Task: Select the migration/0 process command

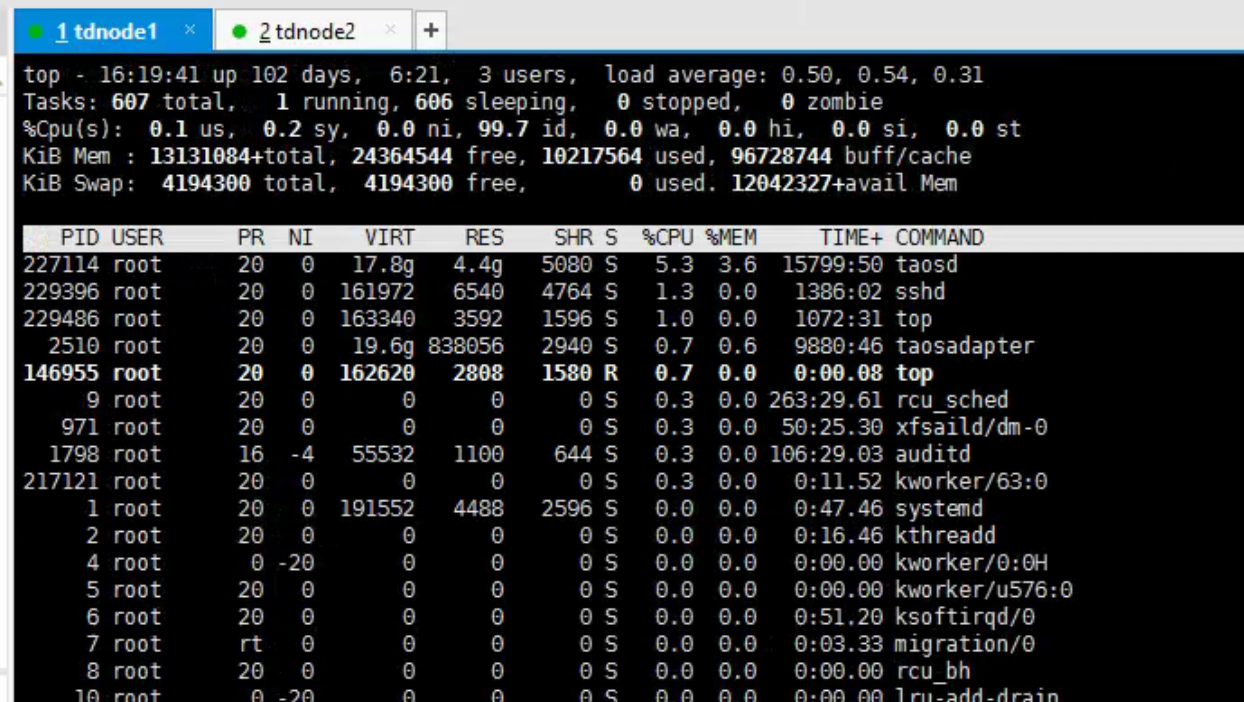Action: (965, 643)
